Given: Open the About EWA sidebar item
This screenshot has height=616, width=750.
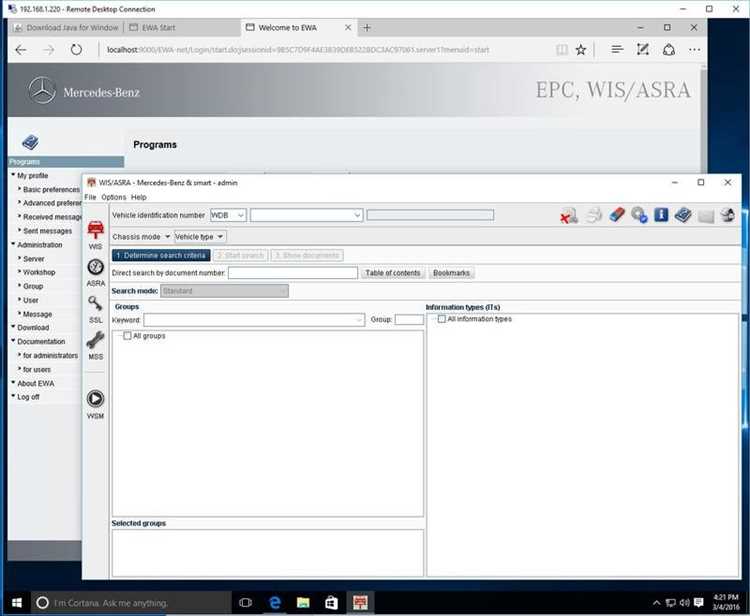Looking at the screenshot, I should pyautogui.click(x=35, y=384).
